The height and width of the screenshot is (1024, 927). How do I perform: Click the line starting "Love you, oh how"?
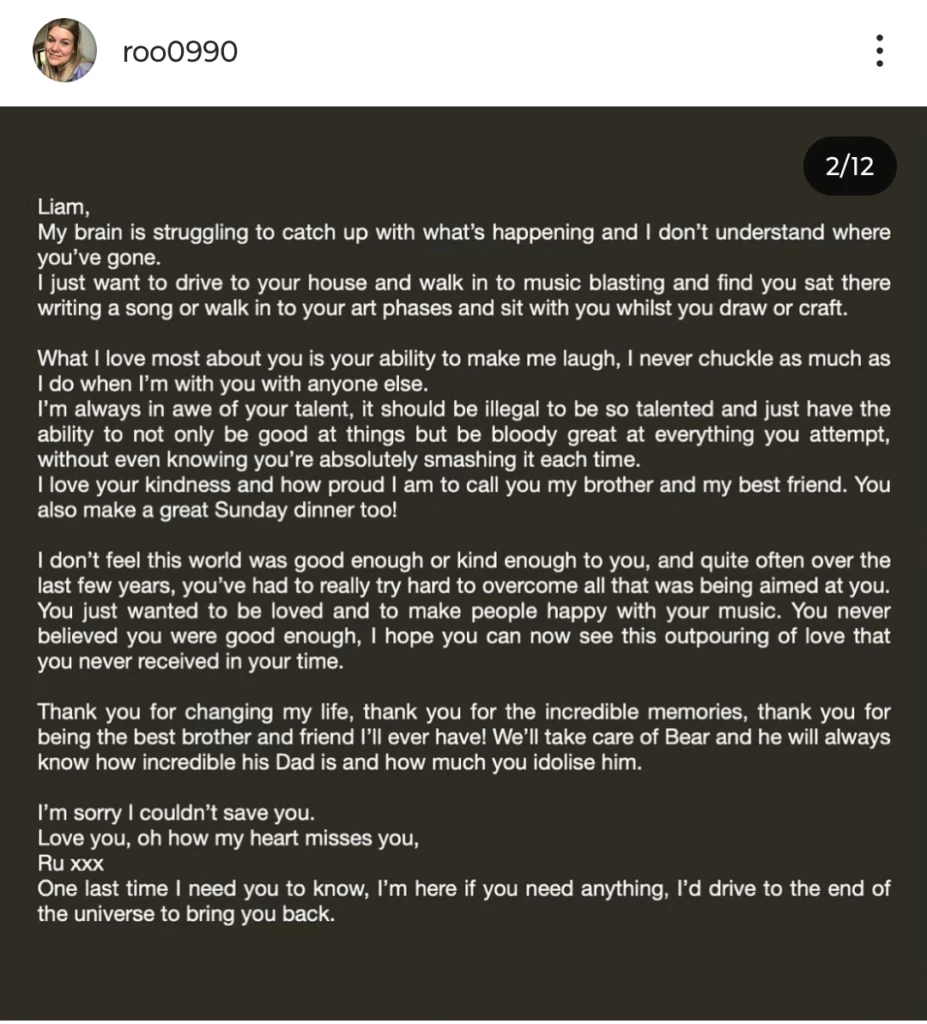pyautogui.click(x=228, y=838)
